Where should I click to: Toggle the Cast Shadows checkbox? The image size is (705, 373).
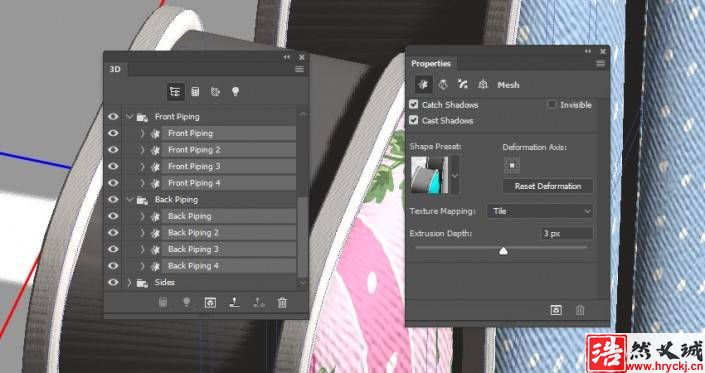click(x=414, y=120)
